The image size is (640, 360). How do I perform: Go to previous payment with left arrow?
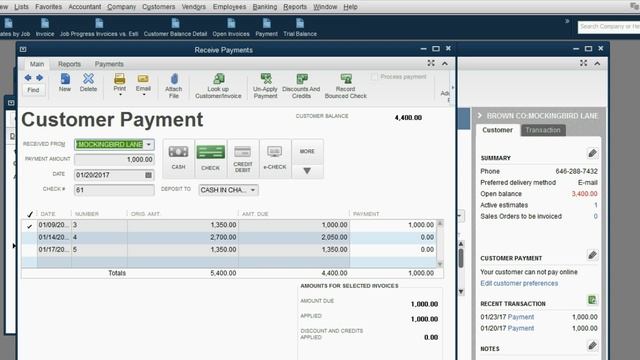point(28,78)
